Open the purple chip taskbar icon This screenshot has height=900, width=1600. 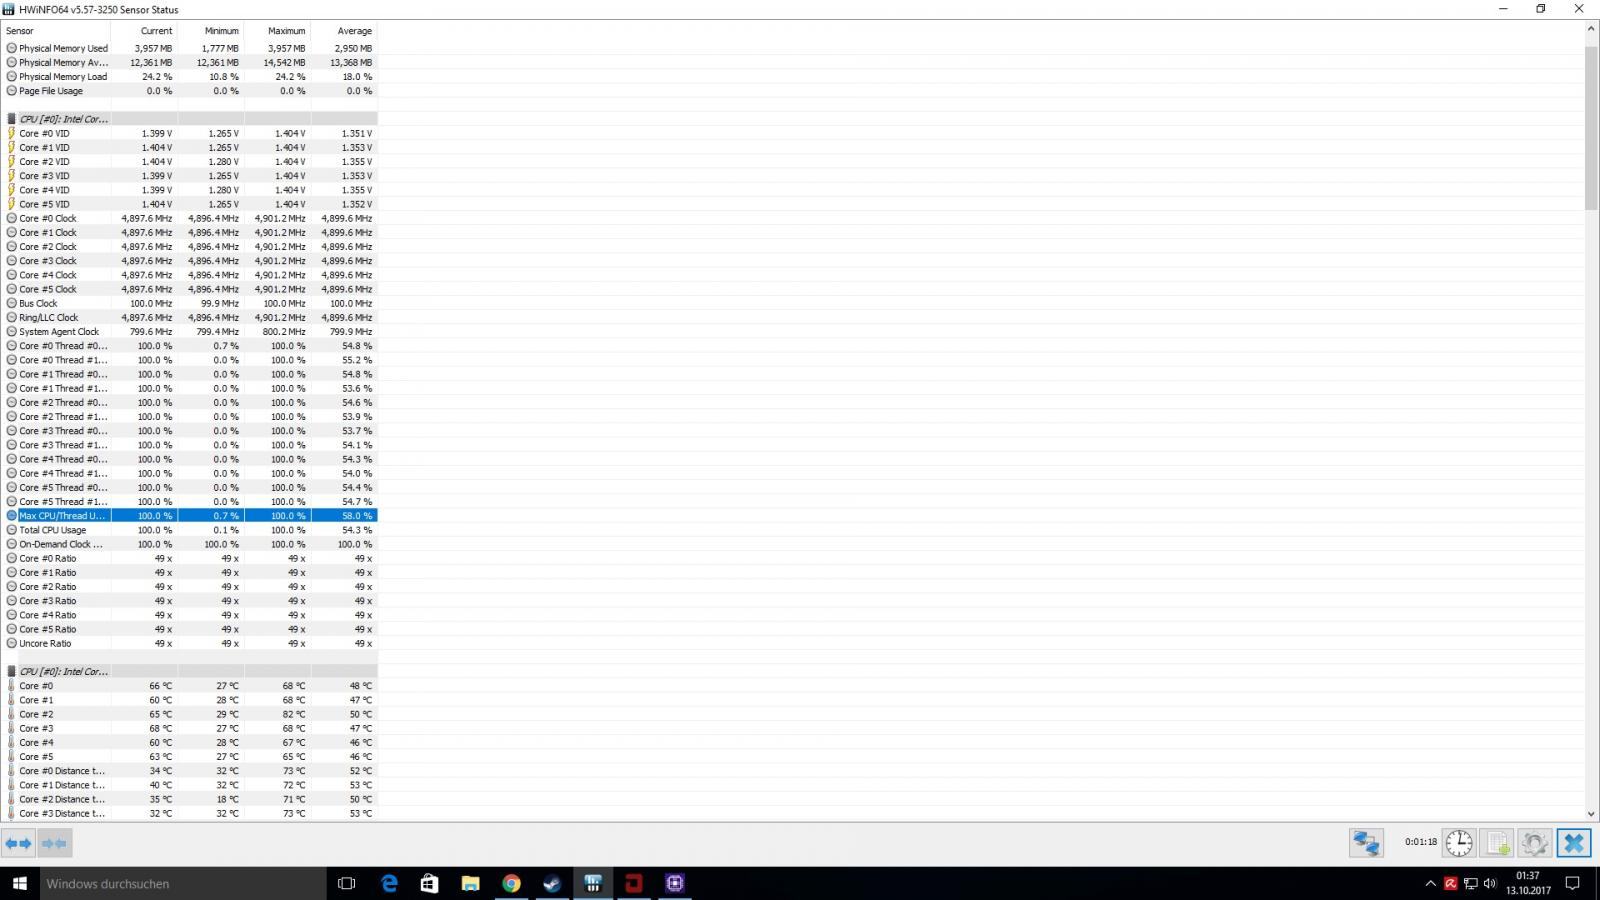tap(675, 883)
